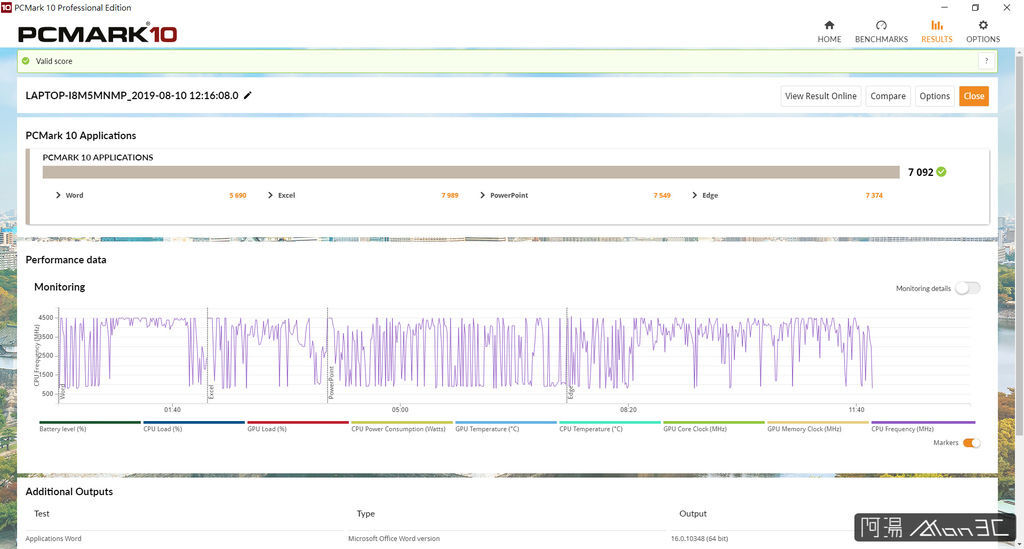Image resolution: width=1024 pixels, height=549 pixels.
Task: Turn off the Markers switch
Action: tap(971, 443)
